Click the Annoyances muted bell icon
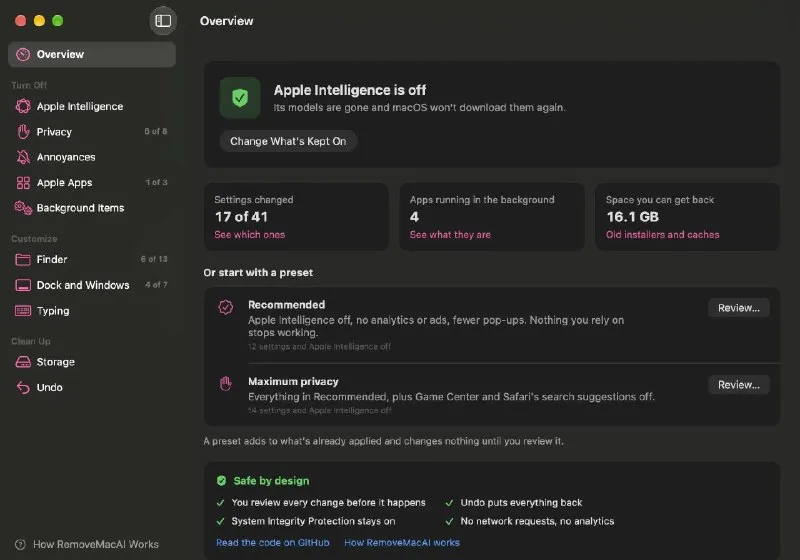The height and width of the screenshot is (560, 800). tap(23, 157)
